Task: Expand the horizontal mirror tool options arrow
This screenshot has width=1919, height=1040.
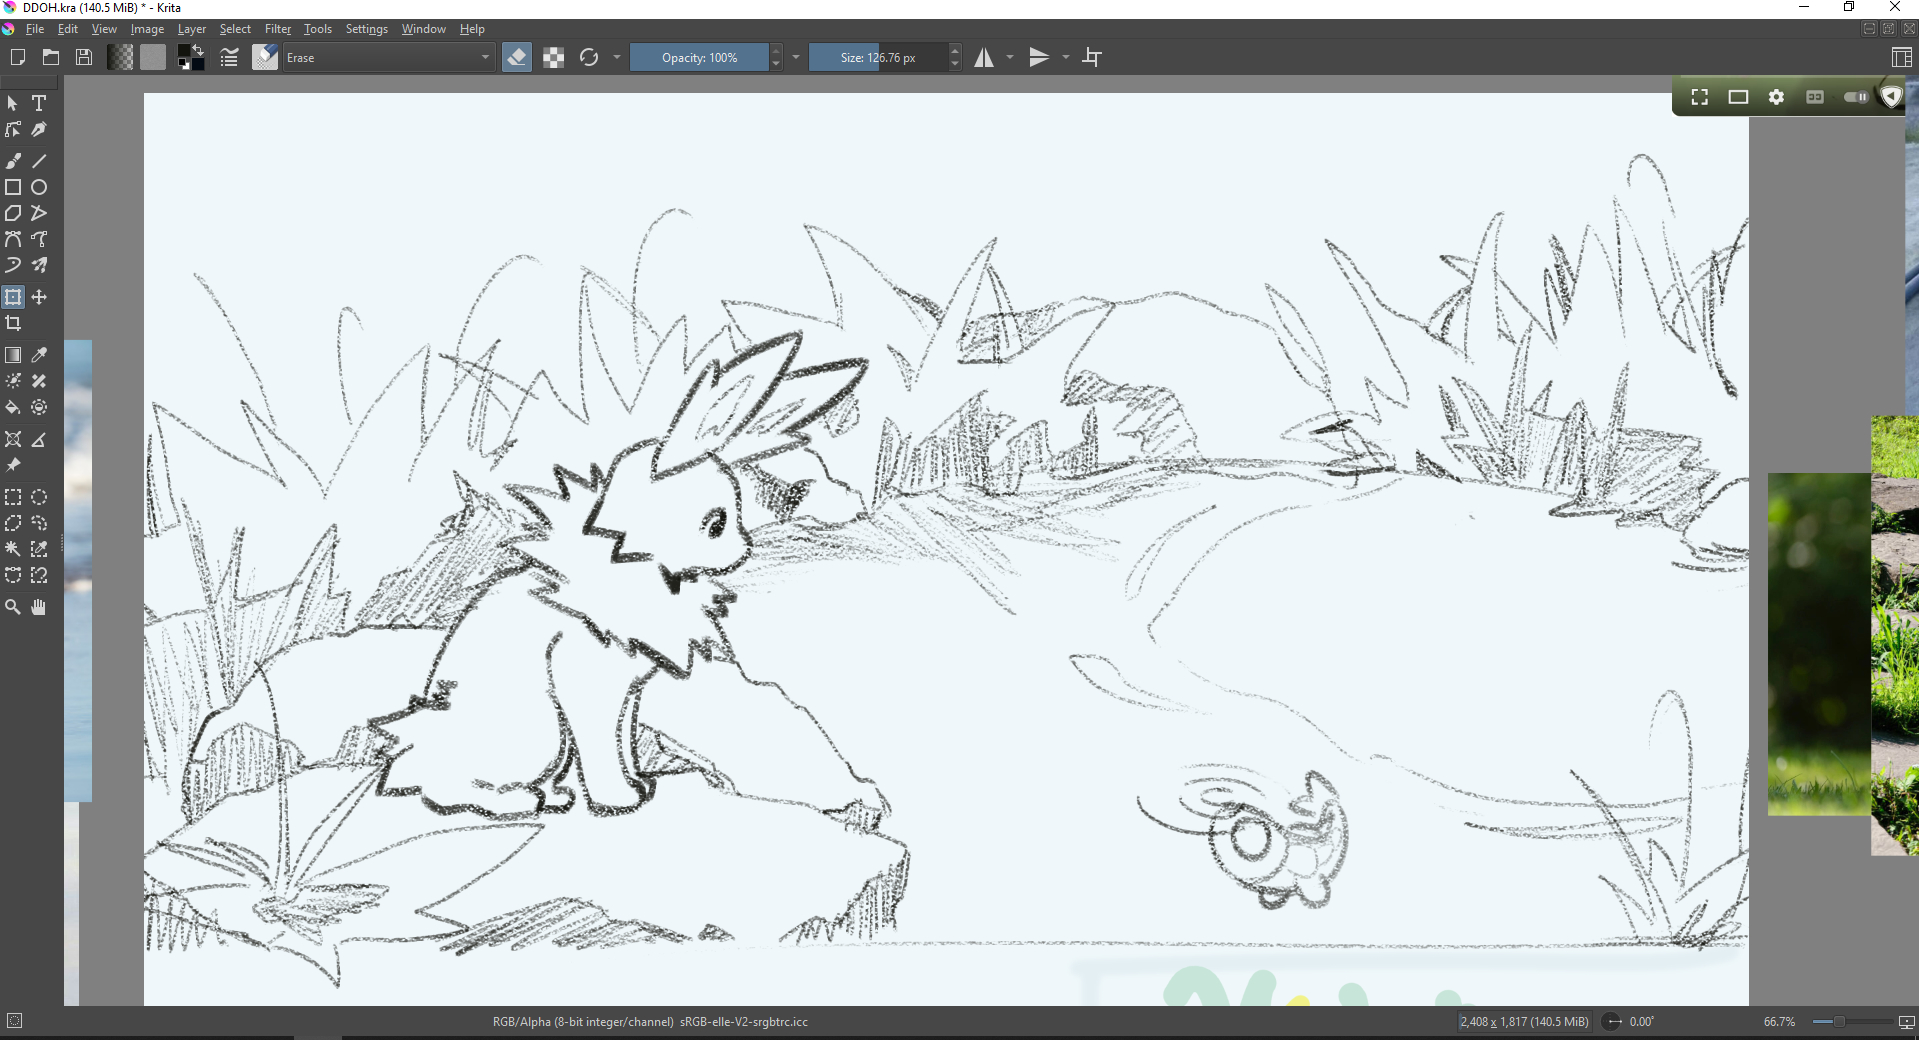Action: point(1010,57)
